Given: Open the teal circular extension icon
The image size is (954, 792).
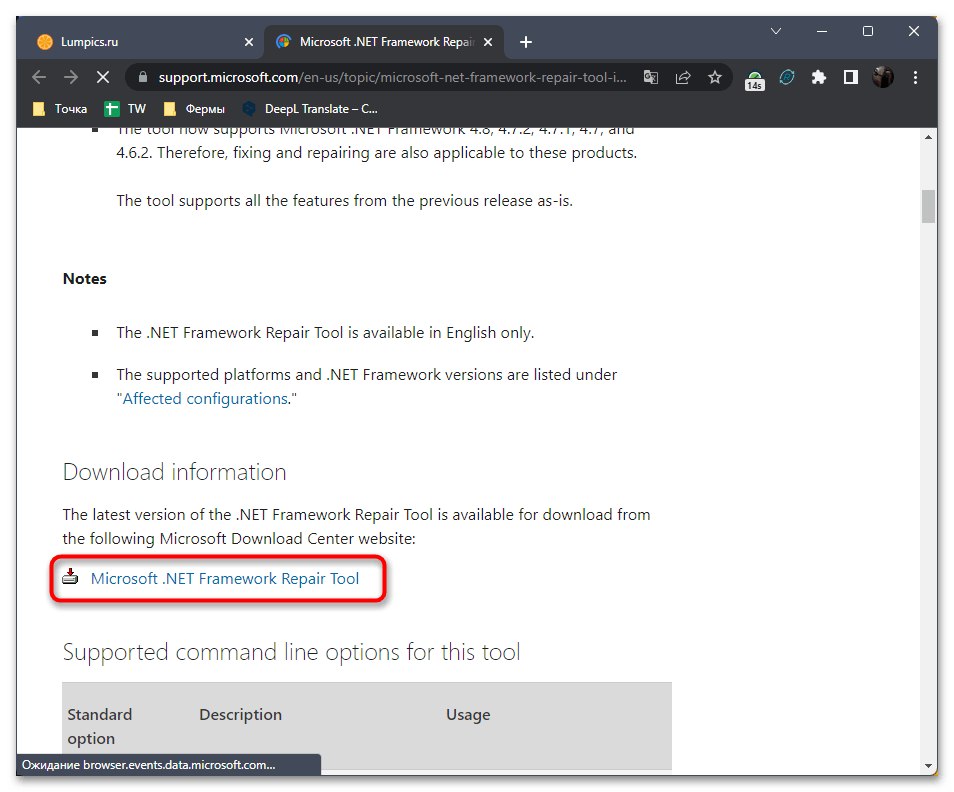Looking at the screenshot, I should pyautogui.click(x=787, y=77).
